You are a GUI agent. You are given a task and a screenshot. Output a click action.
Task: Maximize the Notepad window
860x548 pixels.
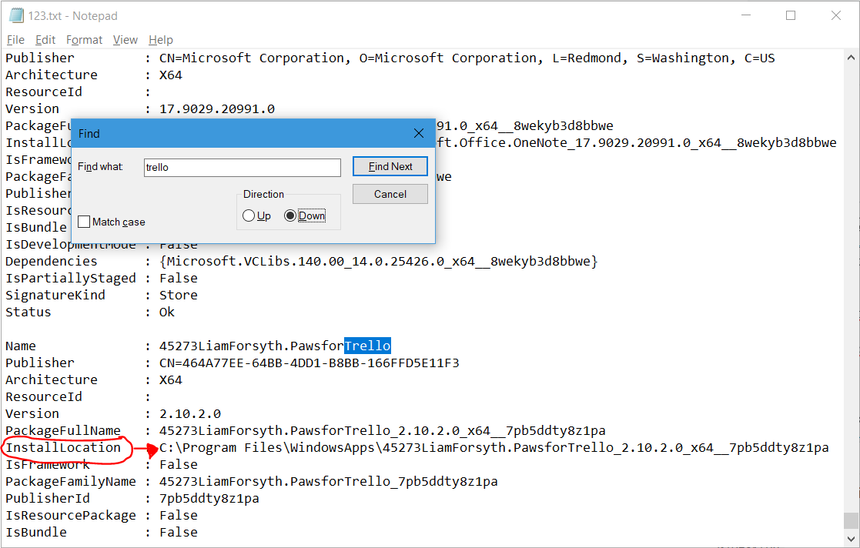pyautogui.click(x=791, y=16)
